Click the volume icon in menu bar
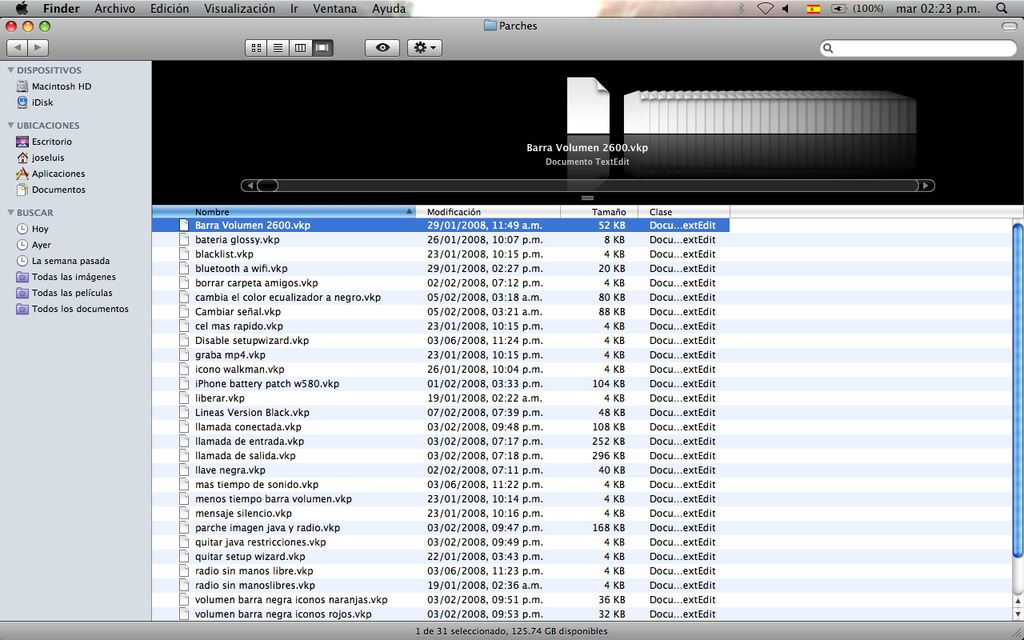Screen dimensions: 1024x640 [x=786, y=9]
